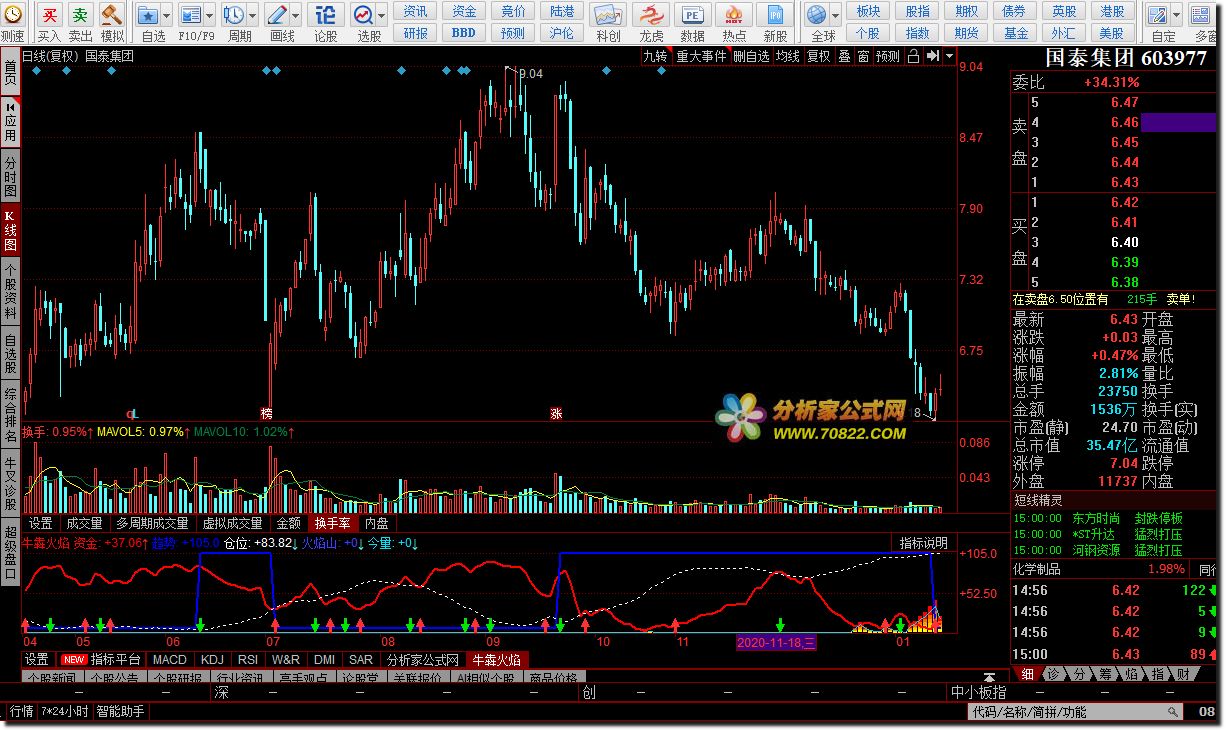Toggle 重大事件 major events display
This screenshot has width=1226, height=730.
[x=701, y=57]
